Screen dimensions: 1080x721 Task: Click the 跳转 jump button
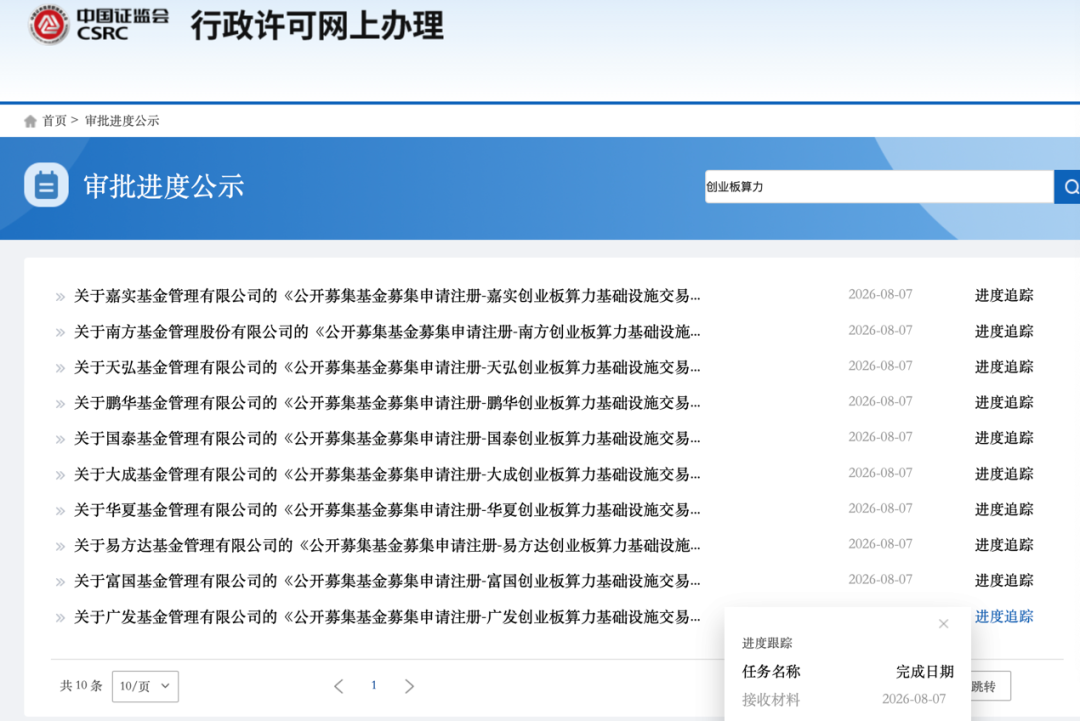(x=990, y=686)
